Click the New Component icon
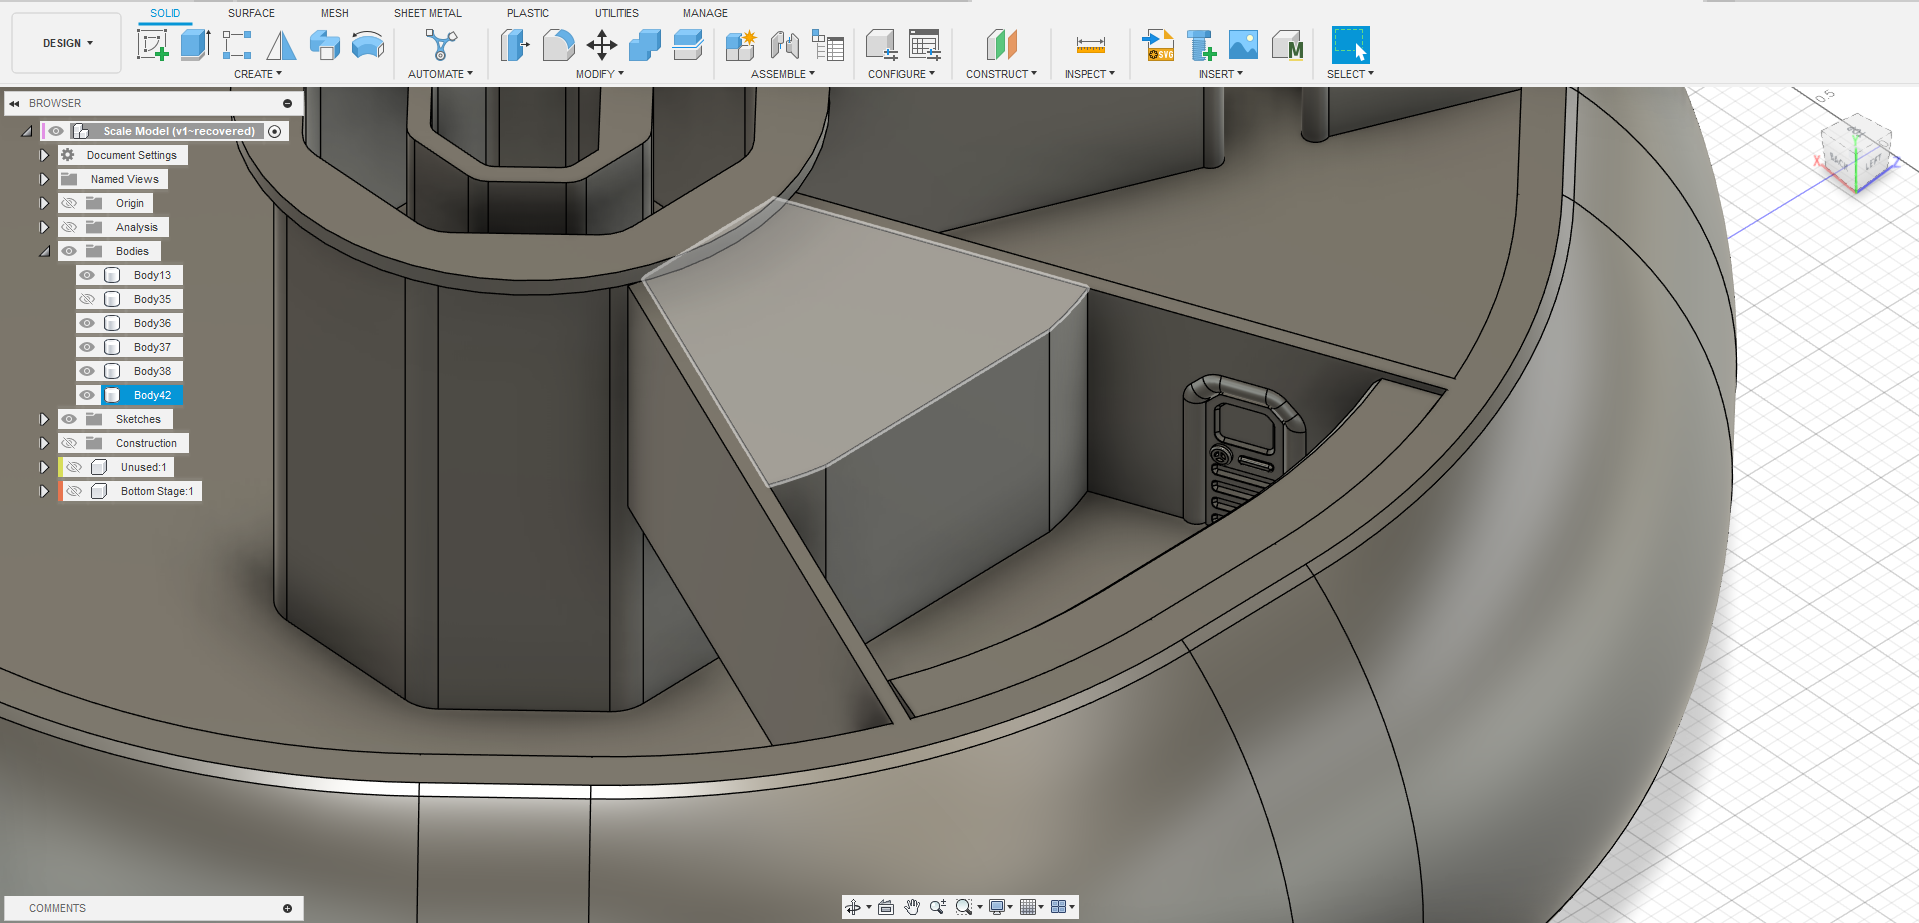This screenshot has width=1919, height=923. (x=741, y=45)
